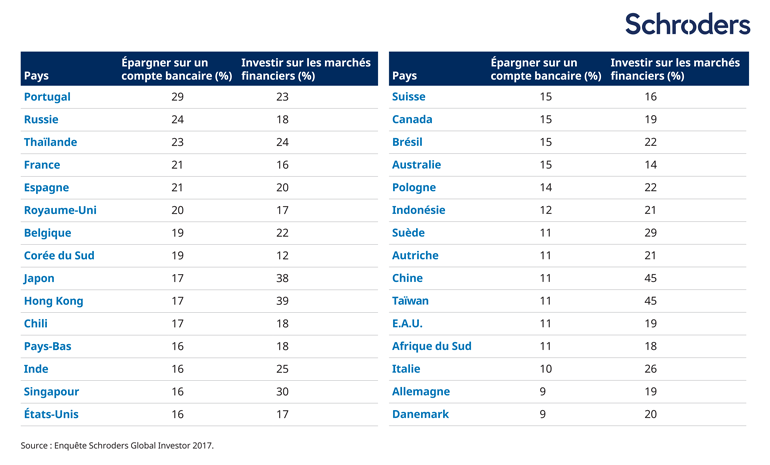
Task: Open the Hong Kong country link
Action: coord(54,301)
